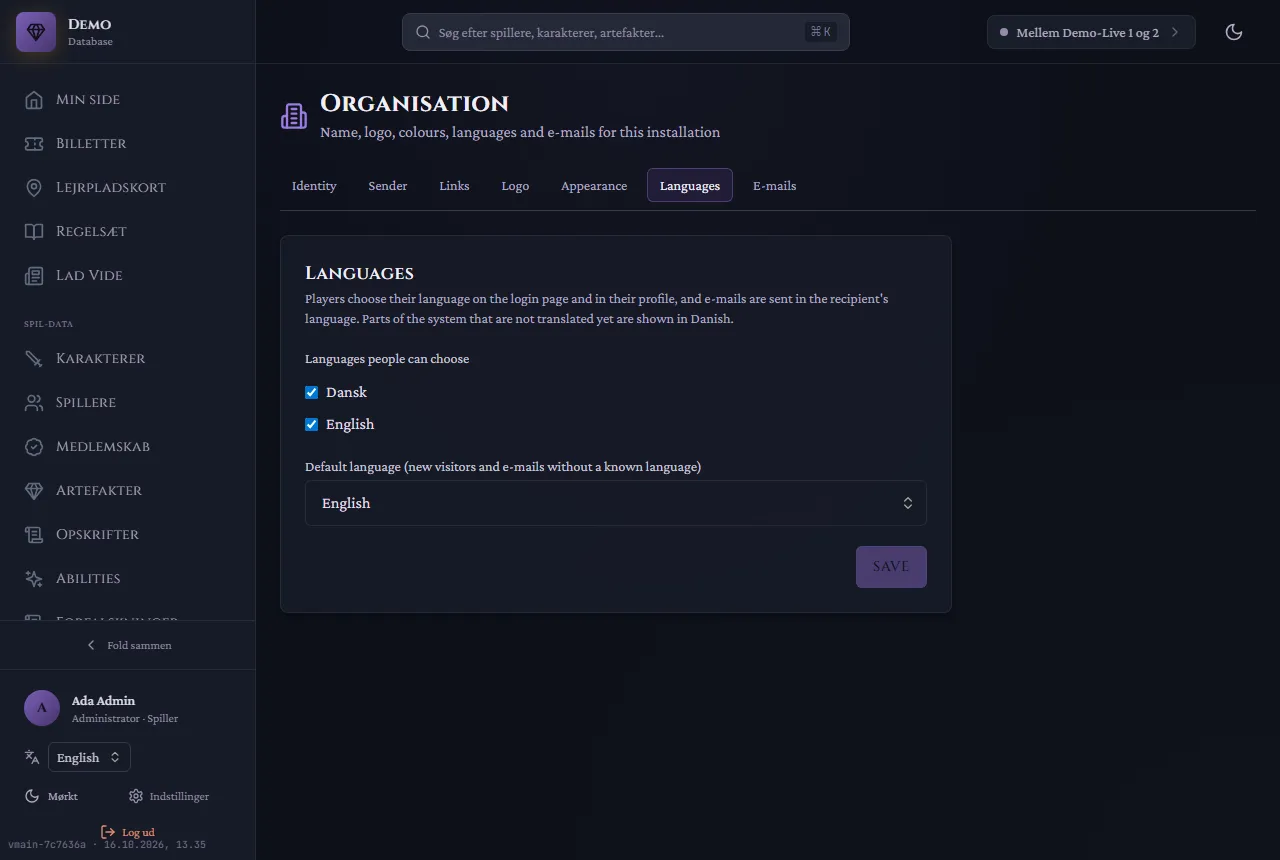Click the Opskrifter scroll icon
The height and width of the screenshot is (860, 1280).
[34, 534]
